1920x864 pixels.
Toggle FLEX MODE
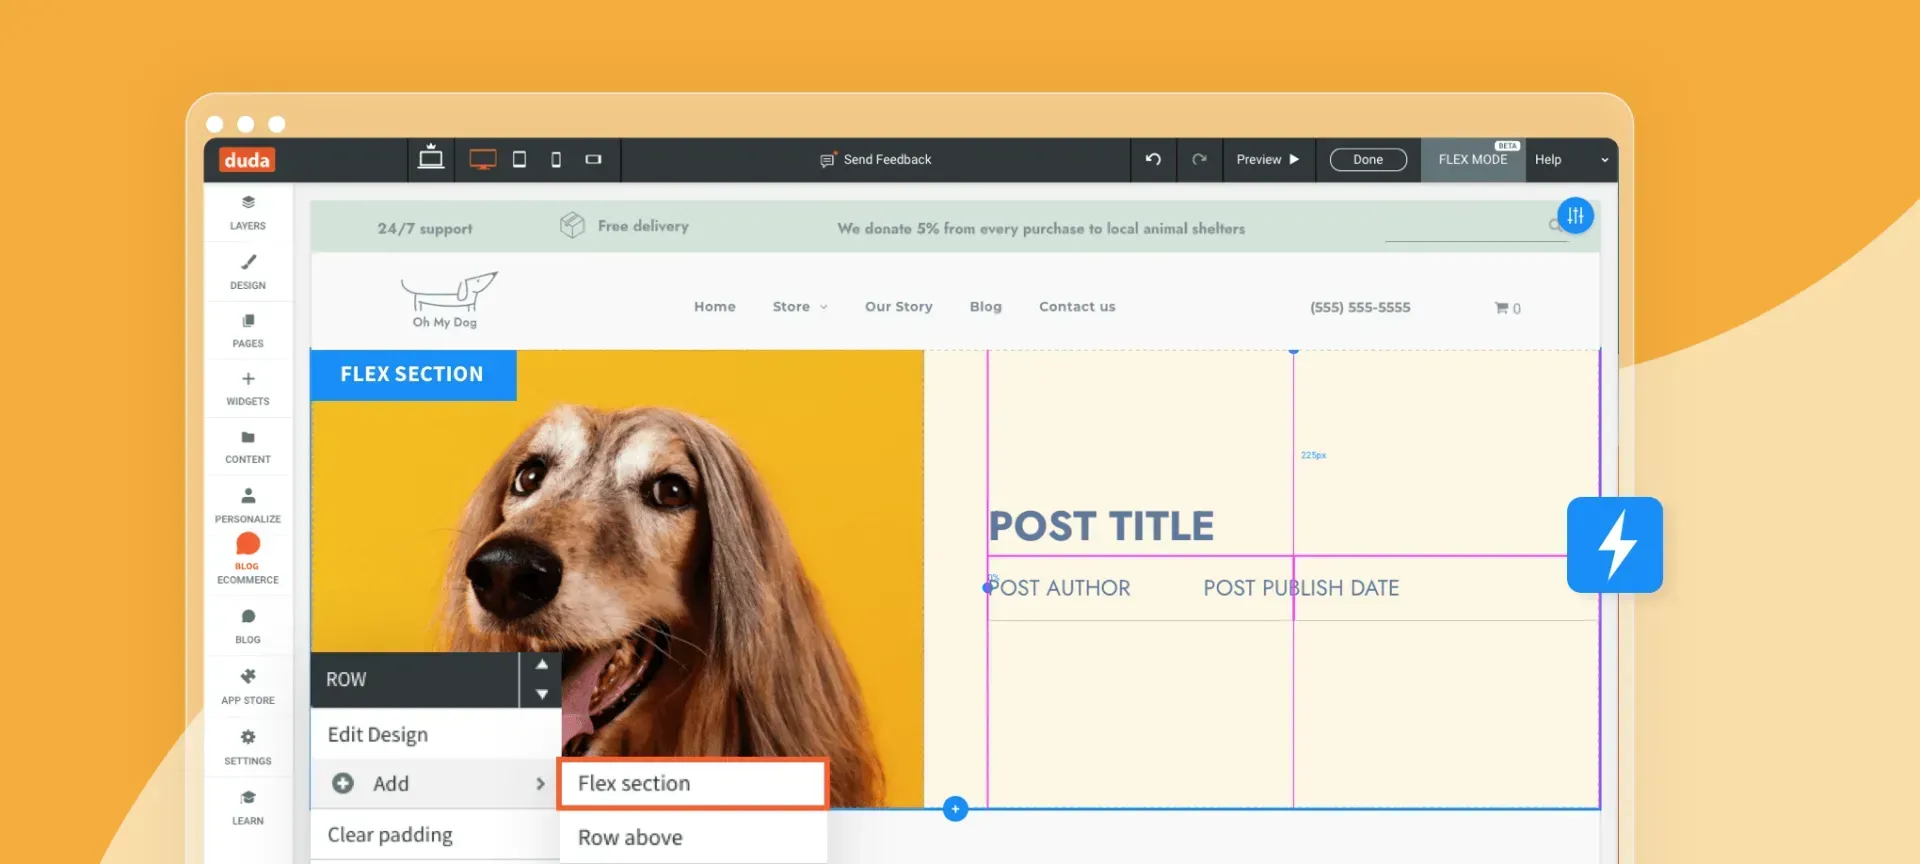[1473, 160]
